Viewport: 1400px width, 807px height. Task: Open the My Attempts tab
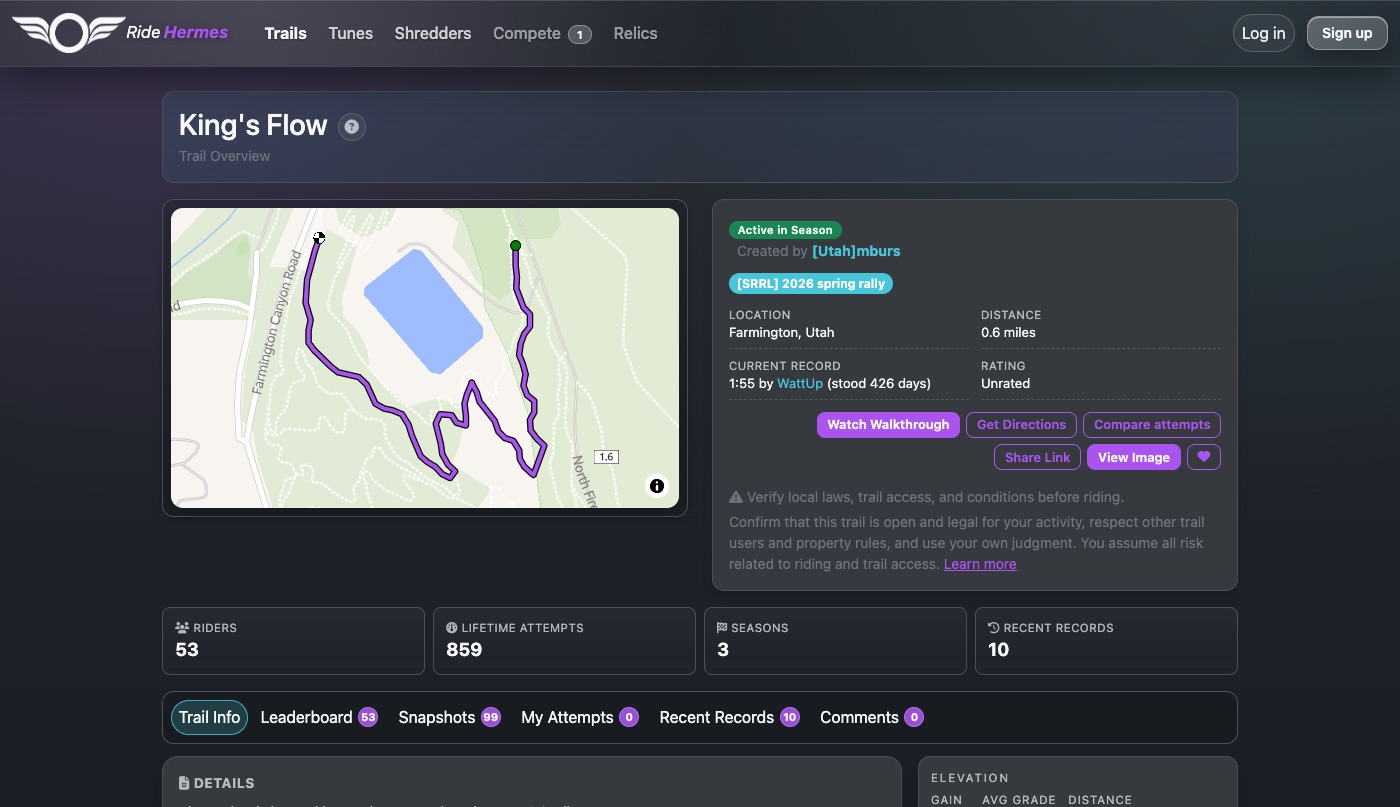click(x=580, y=717)
